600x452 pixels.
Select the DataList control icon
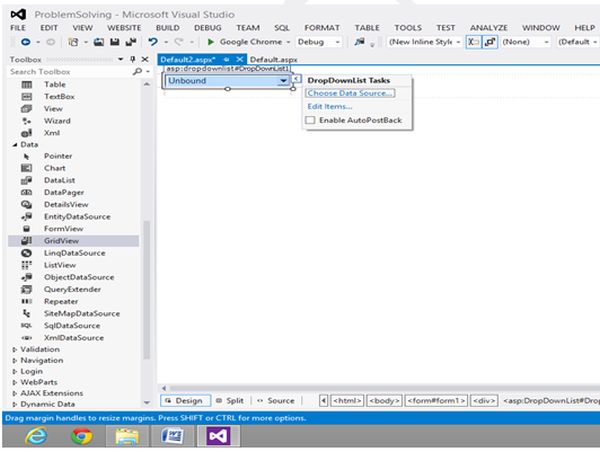(26, 180)
